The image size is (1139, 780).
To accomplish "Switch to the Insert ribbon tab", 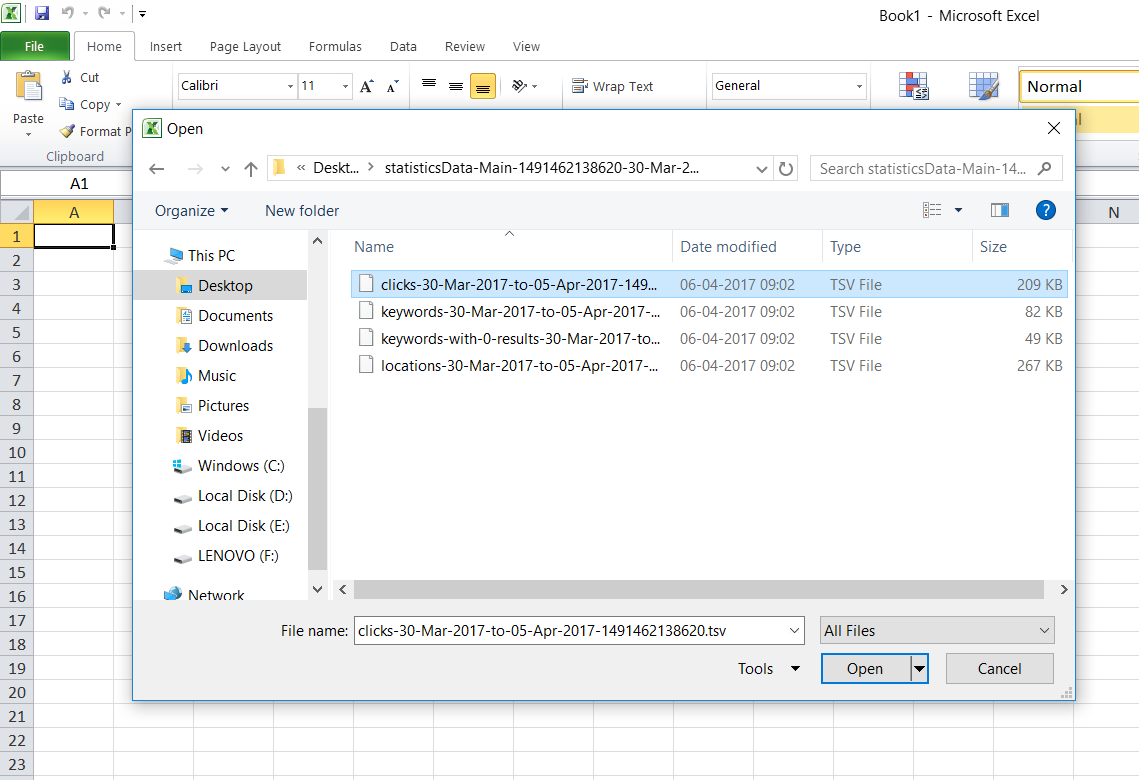I will point(166,46).
